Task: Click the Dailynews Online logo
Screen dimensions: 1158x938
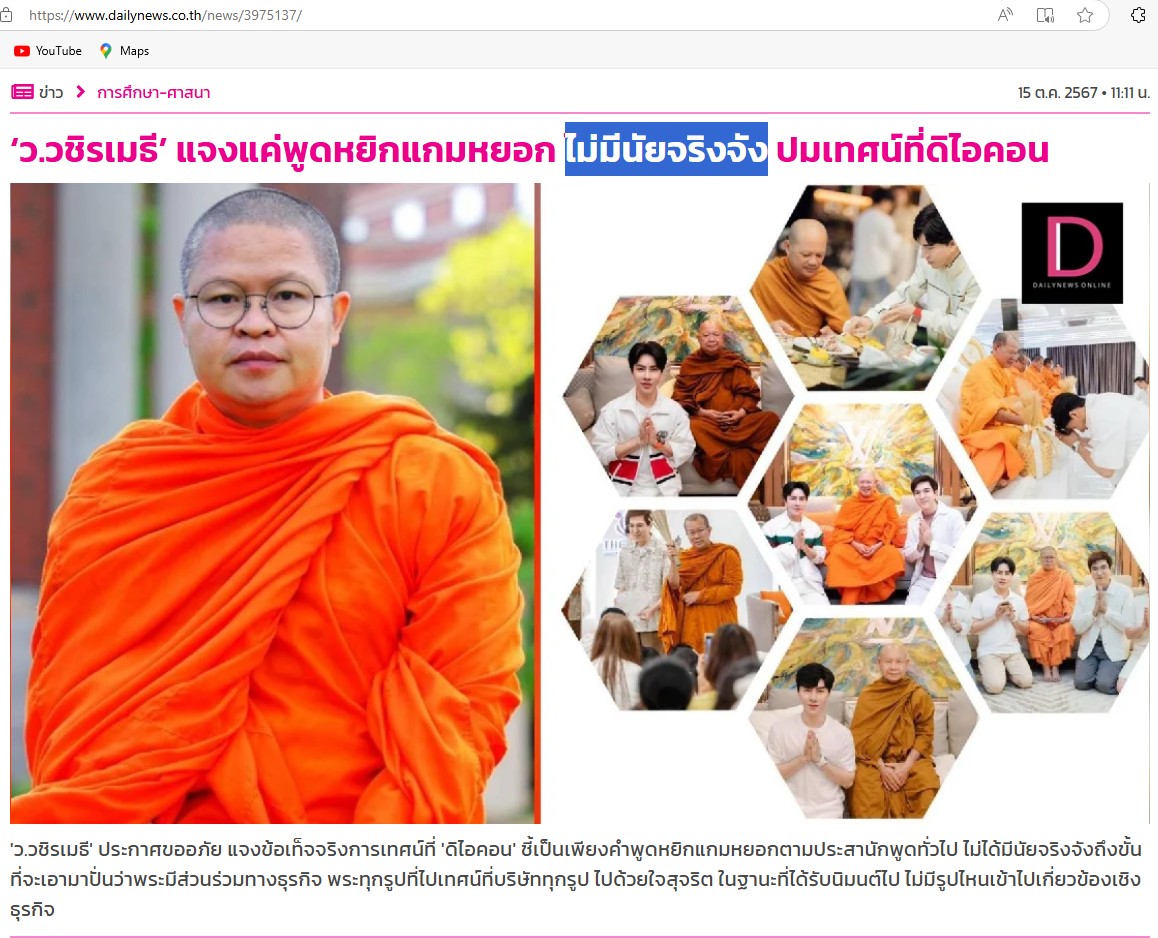Action: (x=1072, y=253)
